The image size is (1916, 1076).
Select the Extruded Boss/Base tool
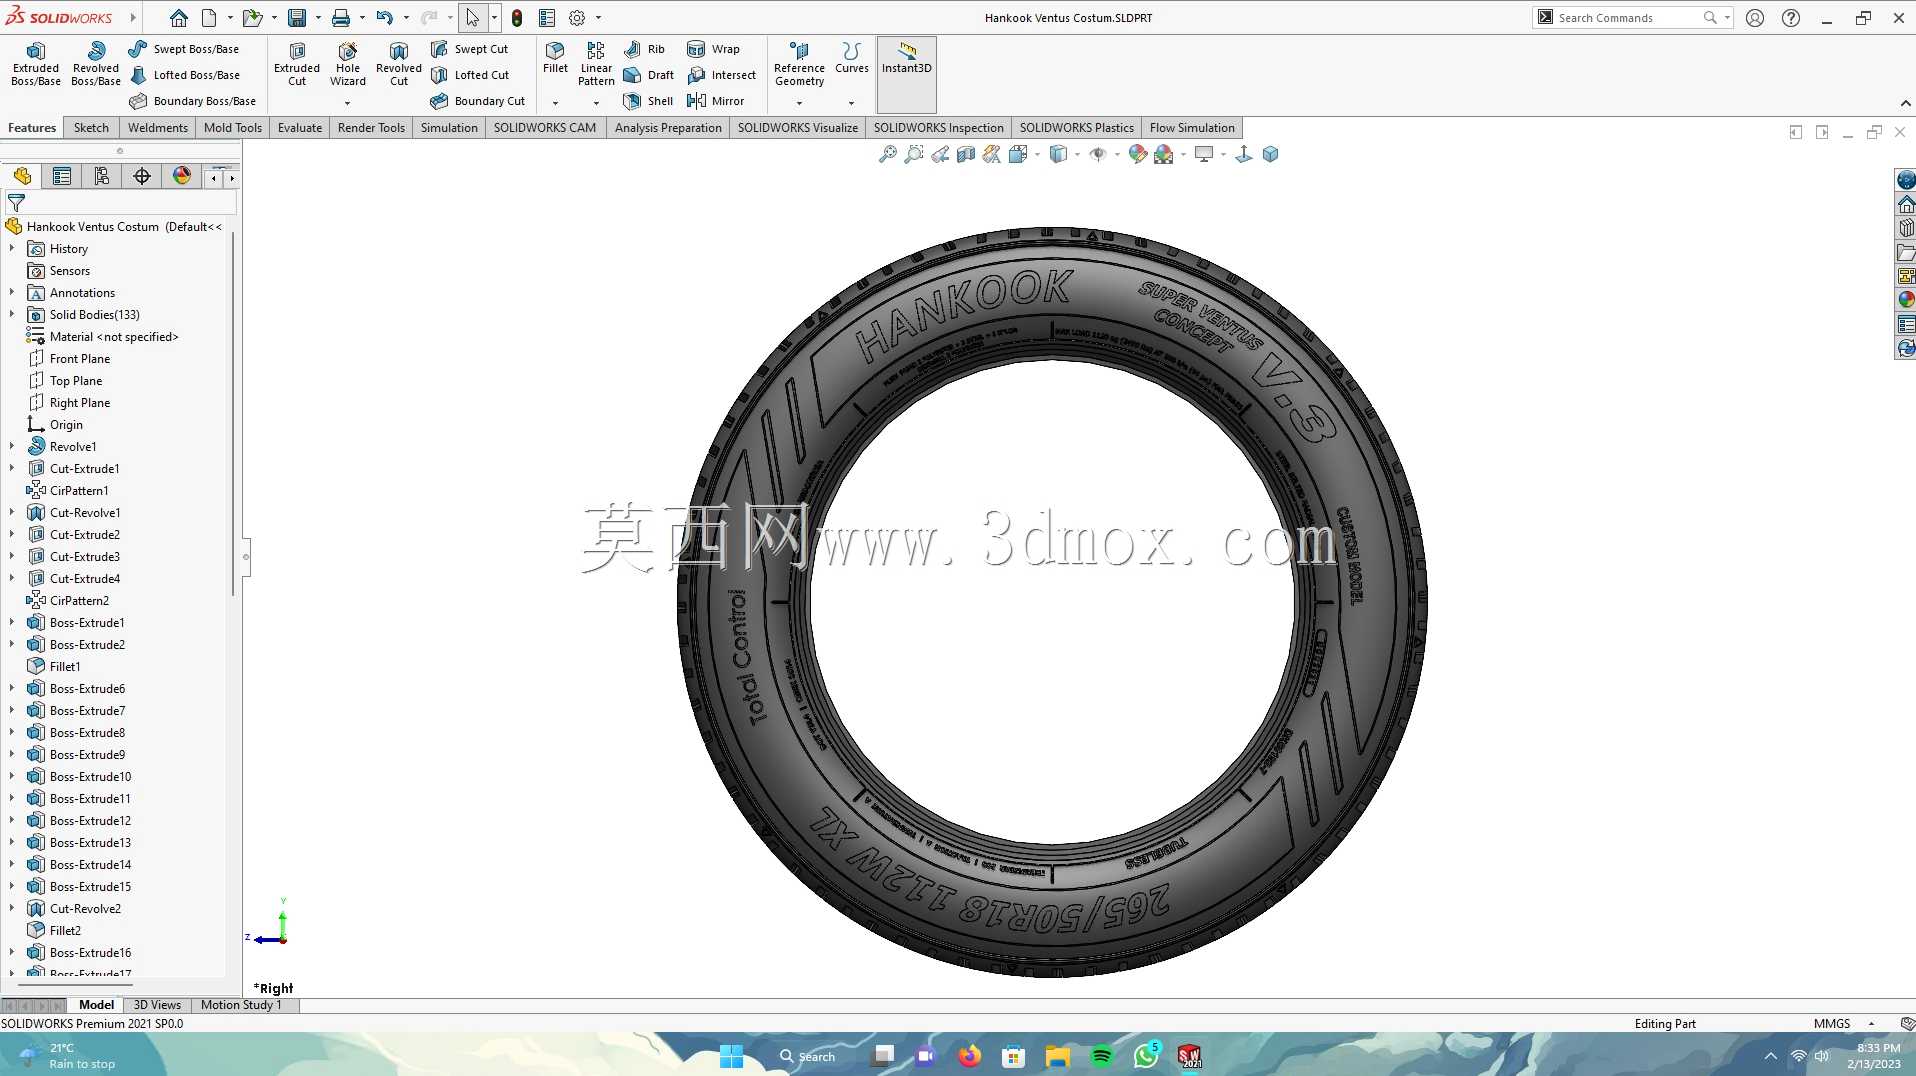(36, 65)
